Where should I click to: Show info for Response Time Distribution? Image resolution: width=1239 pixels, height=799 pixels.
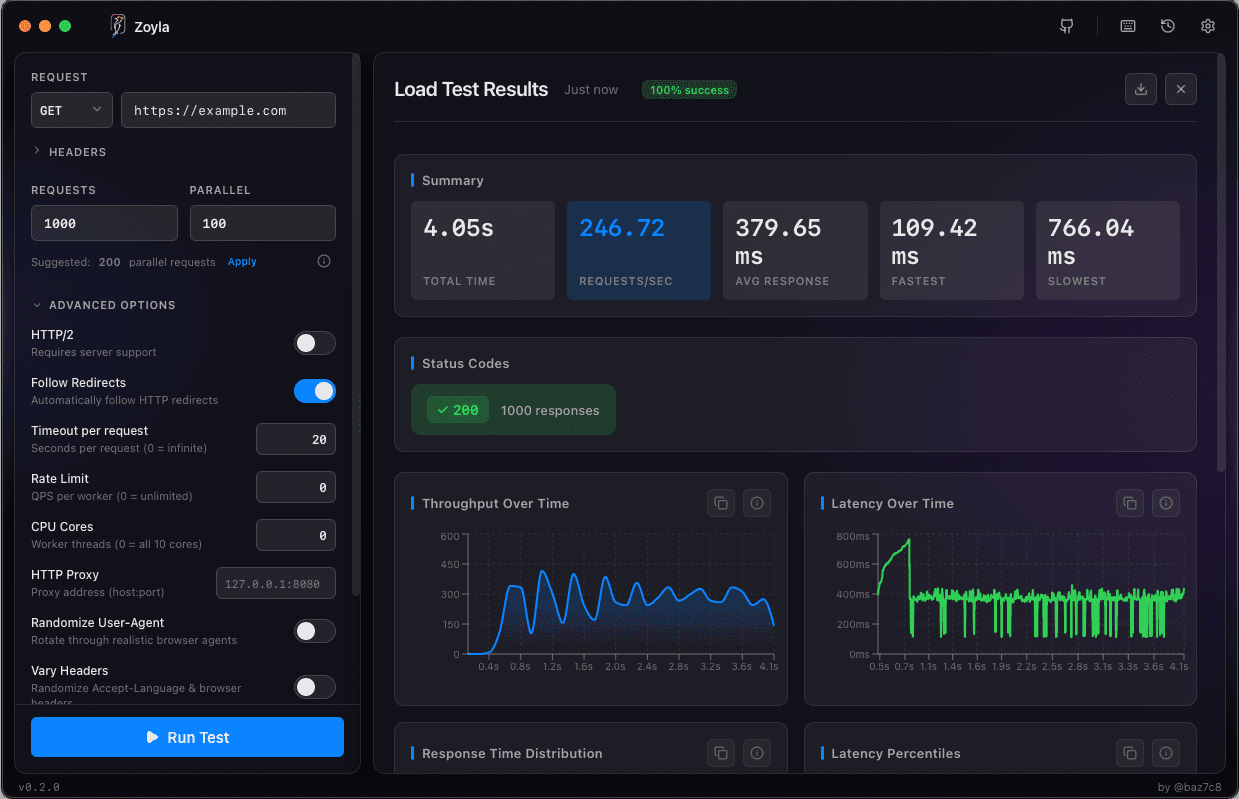pos(756,753)
